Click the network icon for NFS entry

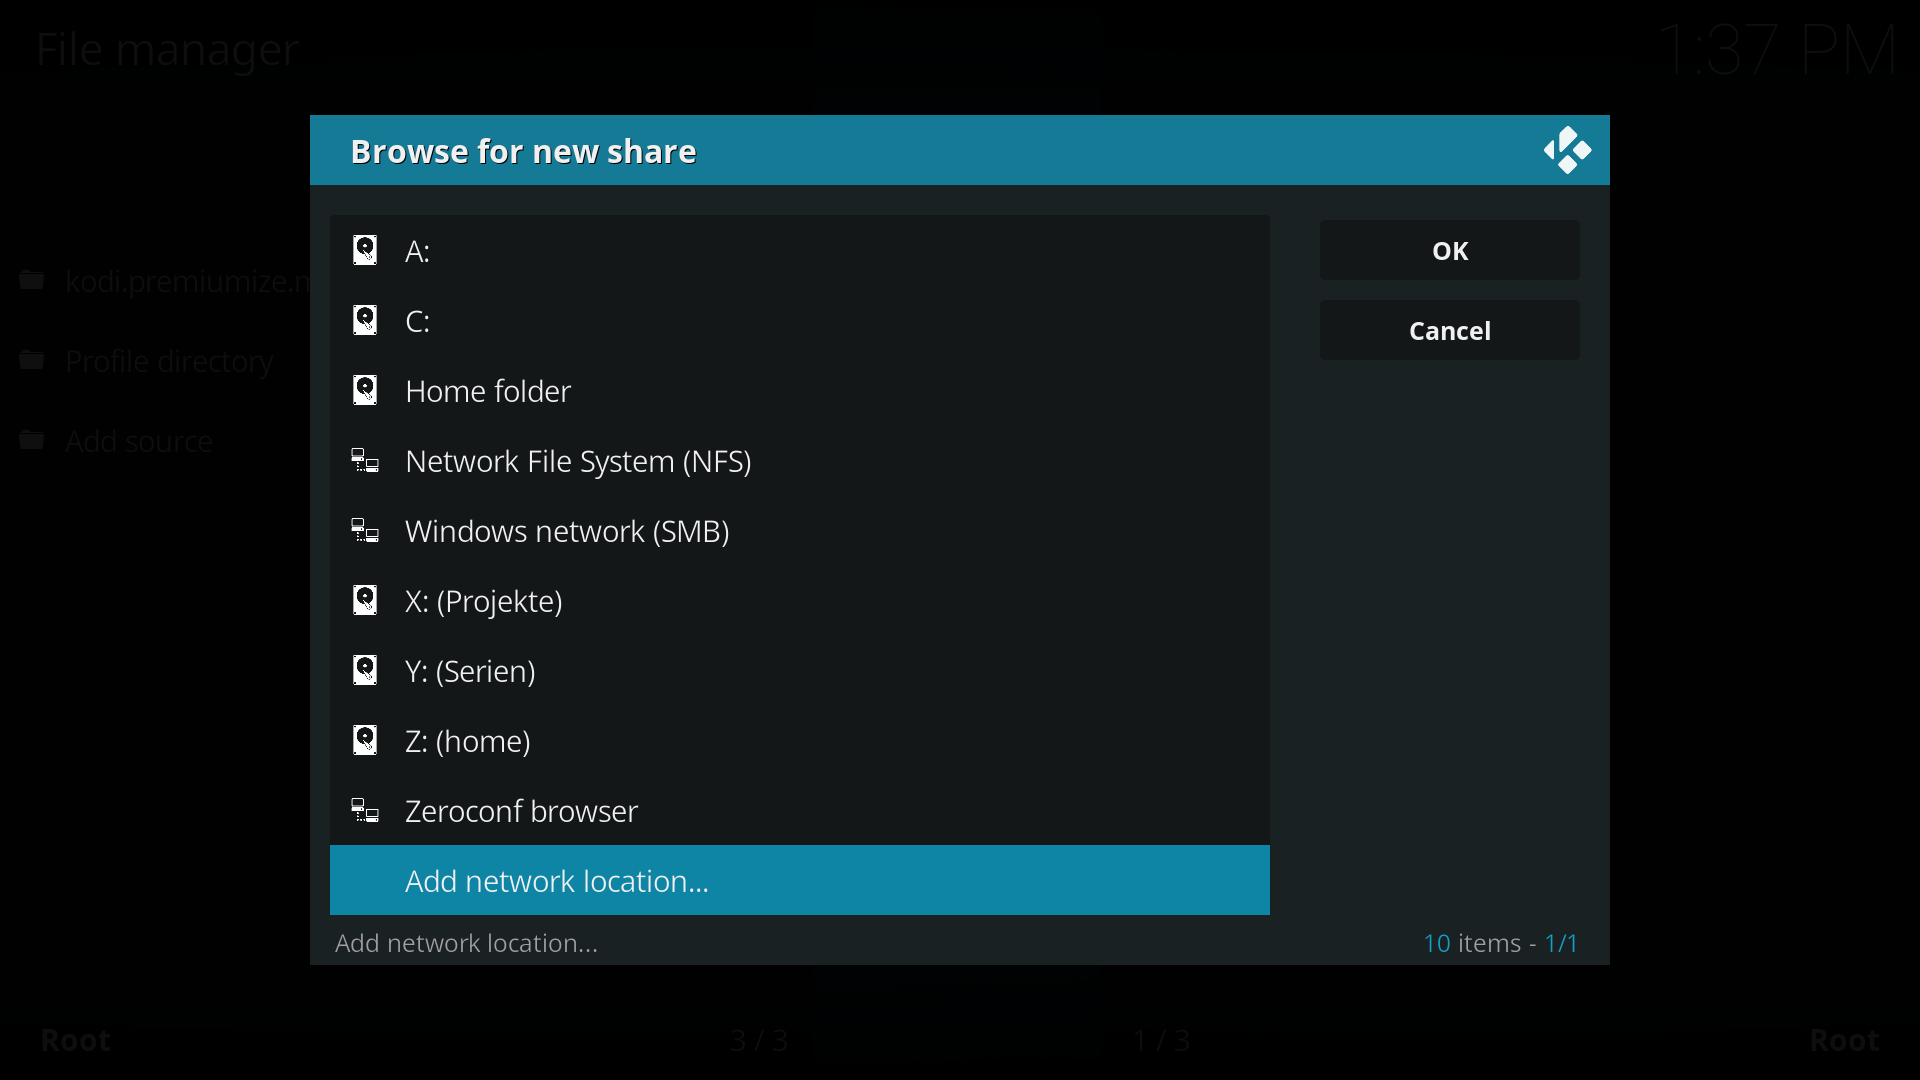(x=365, y=461)
